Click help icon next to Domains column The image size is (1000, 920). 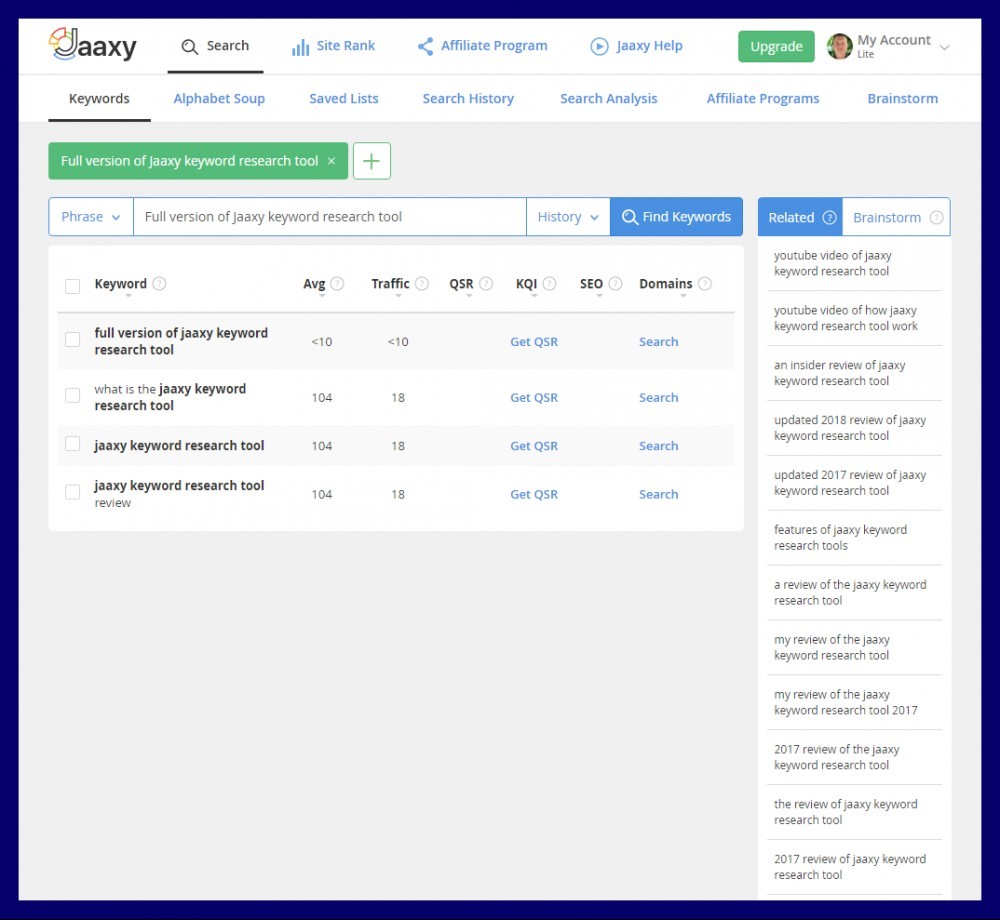705,283
